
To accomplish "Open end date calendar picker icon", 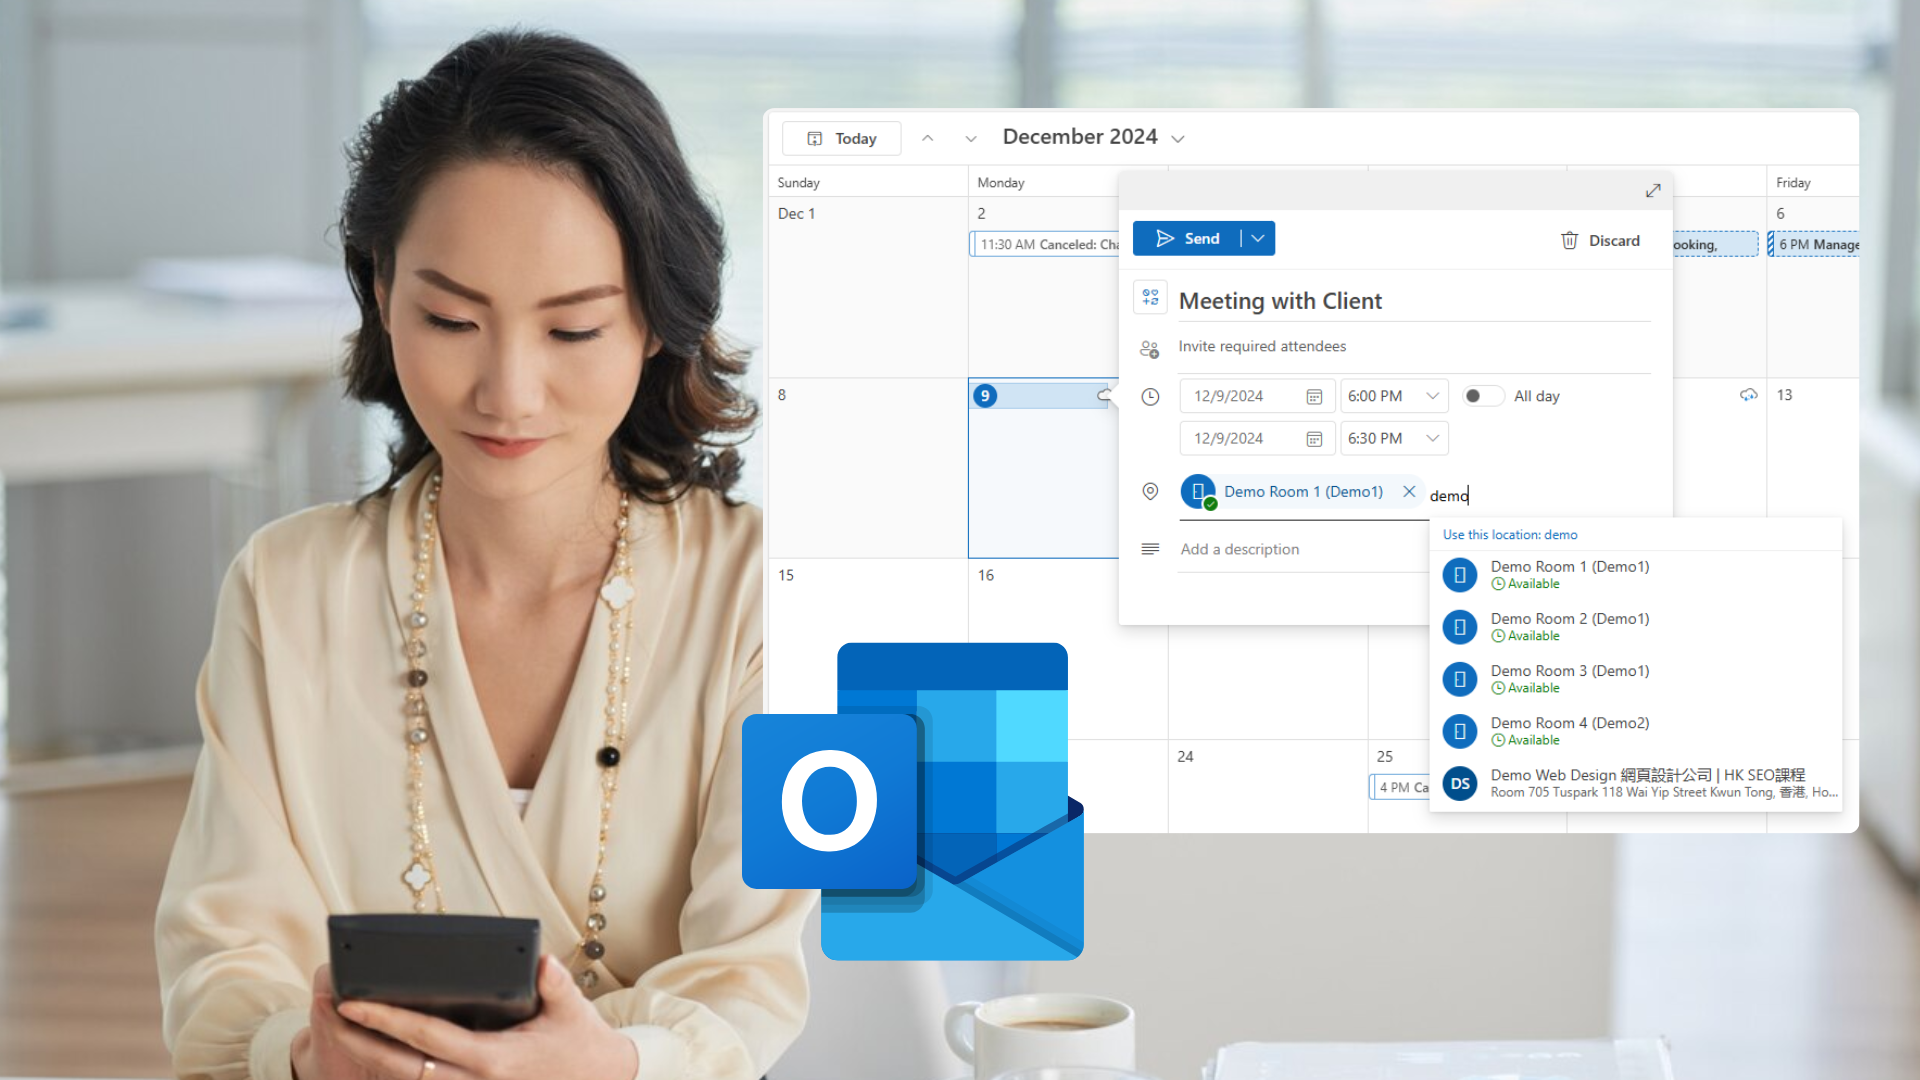I will (x=1314, y=439).
